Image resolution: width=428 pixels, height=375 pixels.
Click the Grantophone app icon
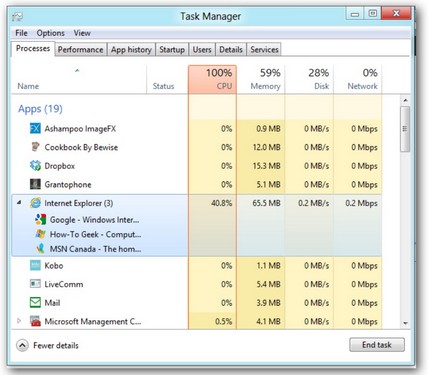click(x=35, y=184)
